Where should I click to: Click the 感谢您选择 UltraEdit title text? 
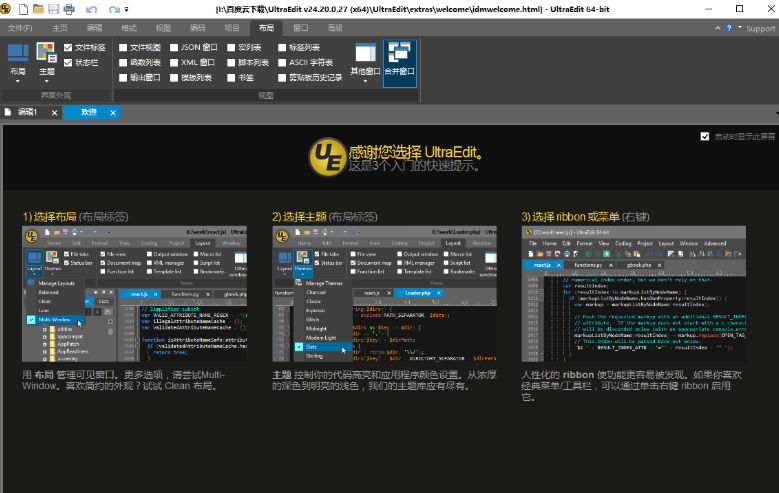pos(415,152)
